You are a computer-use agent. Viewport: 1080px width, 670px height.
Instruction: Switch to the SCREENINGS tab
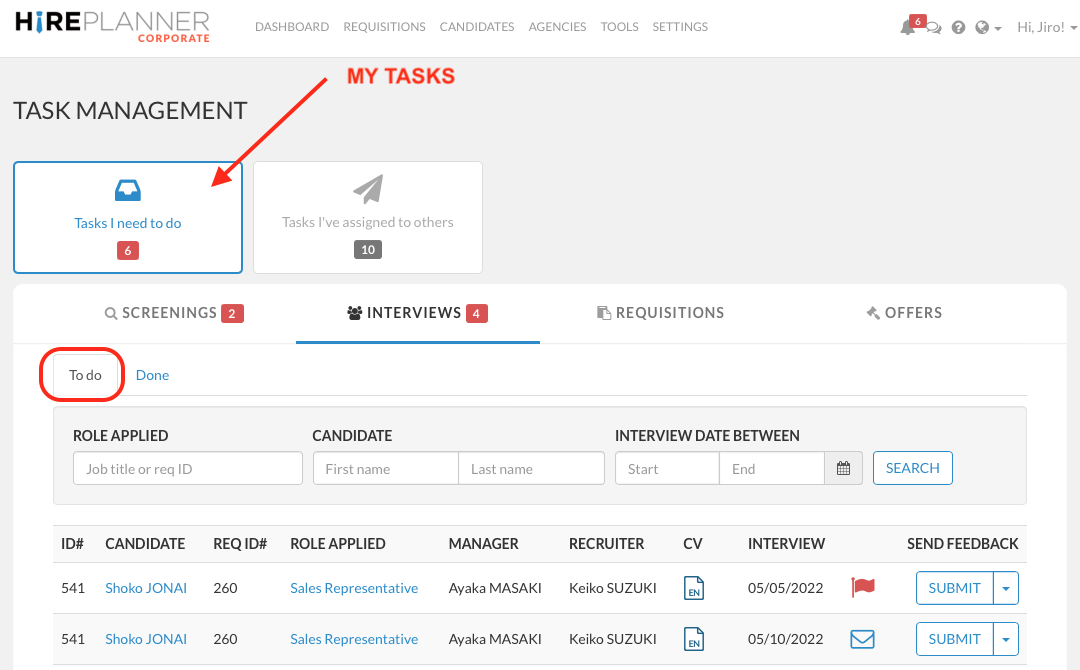[x=172, y=312]
